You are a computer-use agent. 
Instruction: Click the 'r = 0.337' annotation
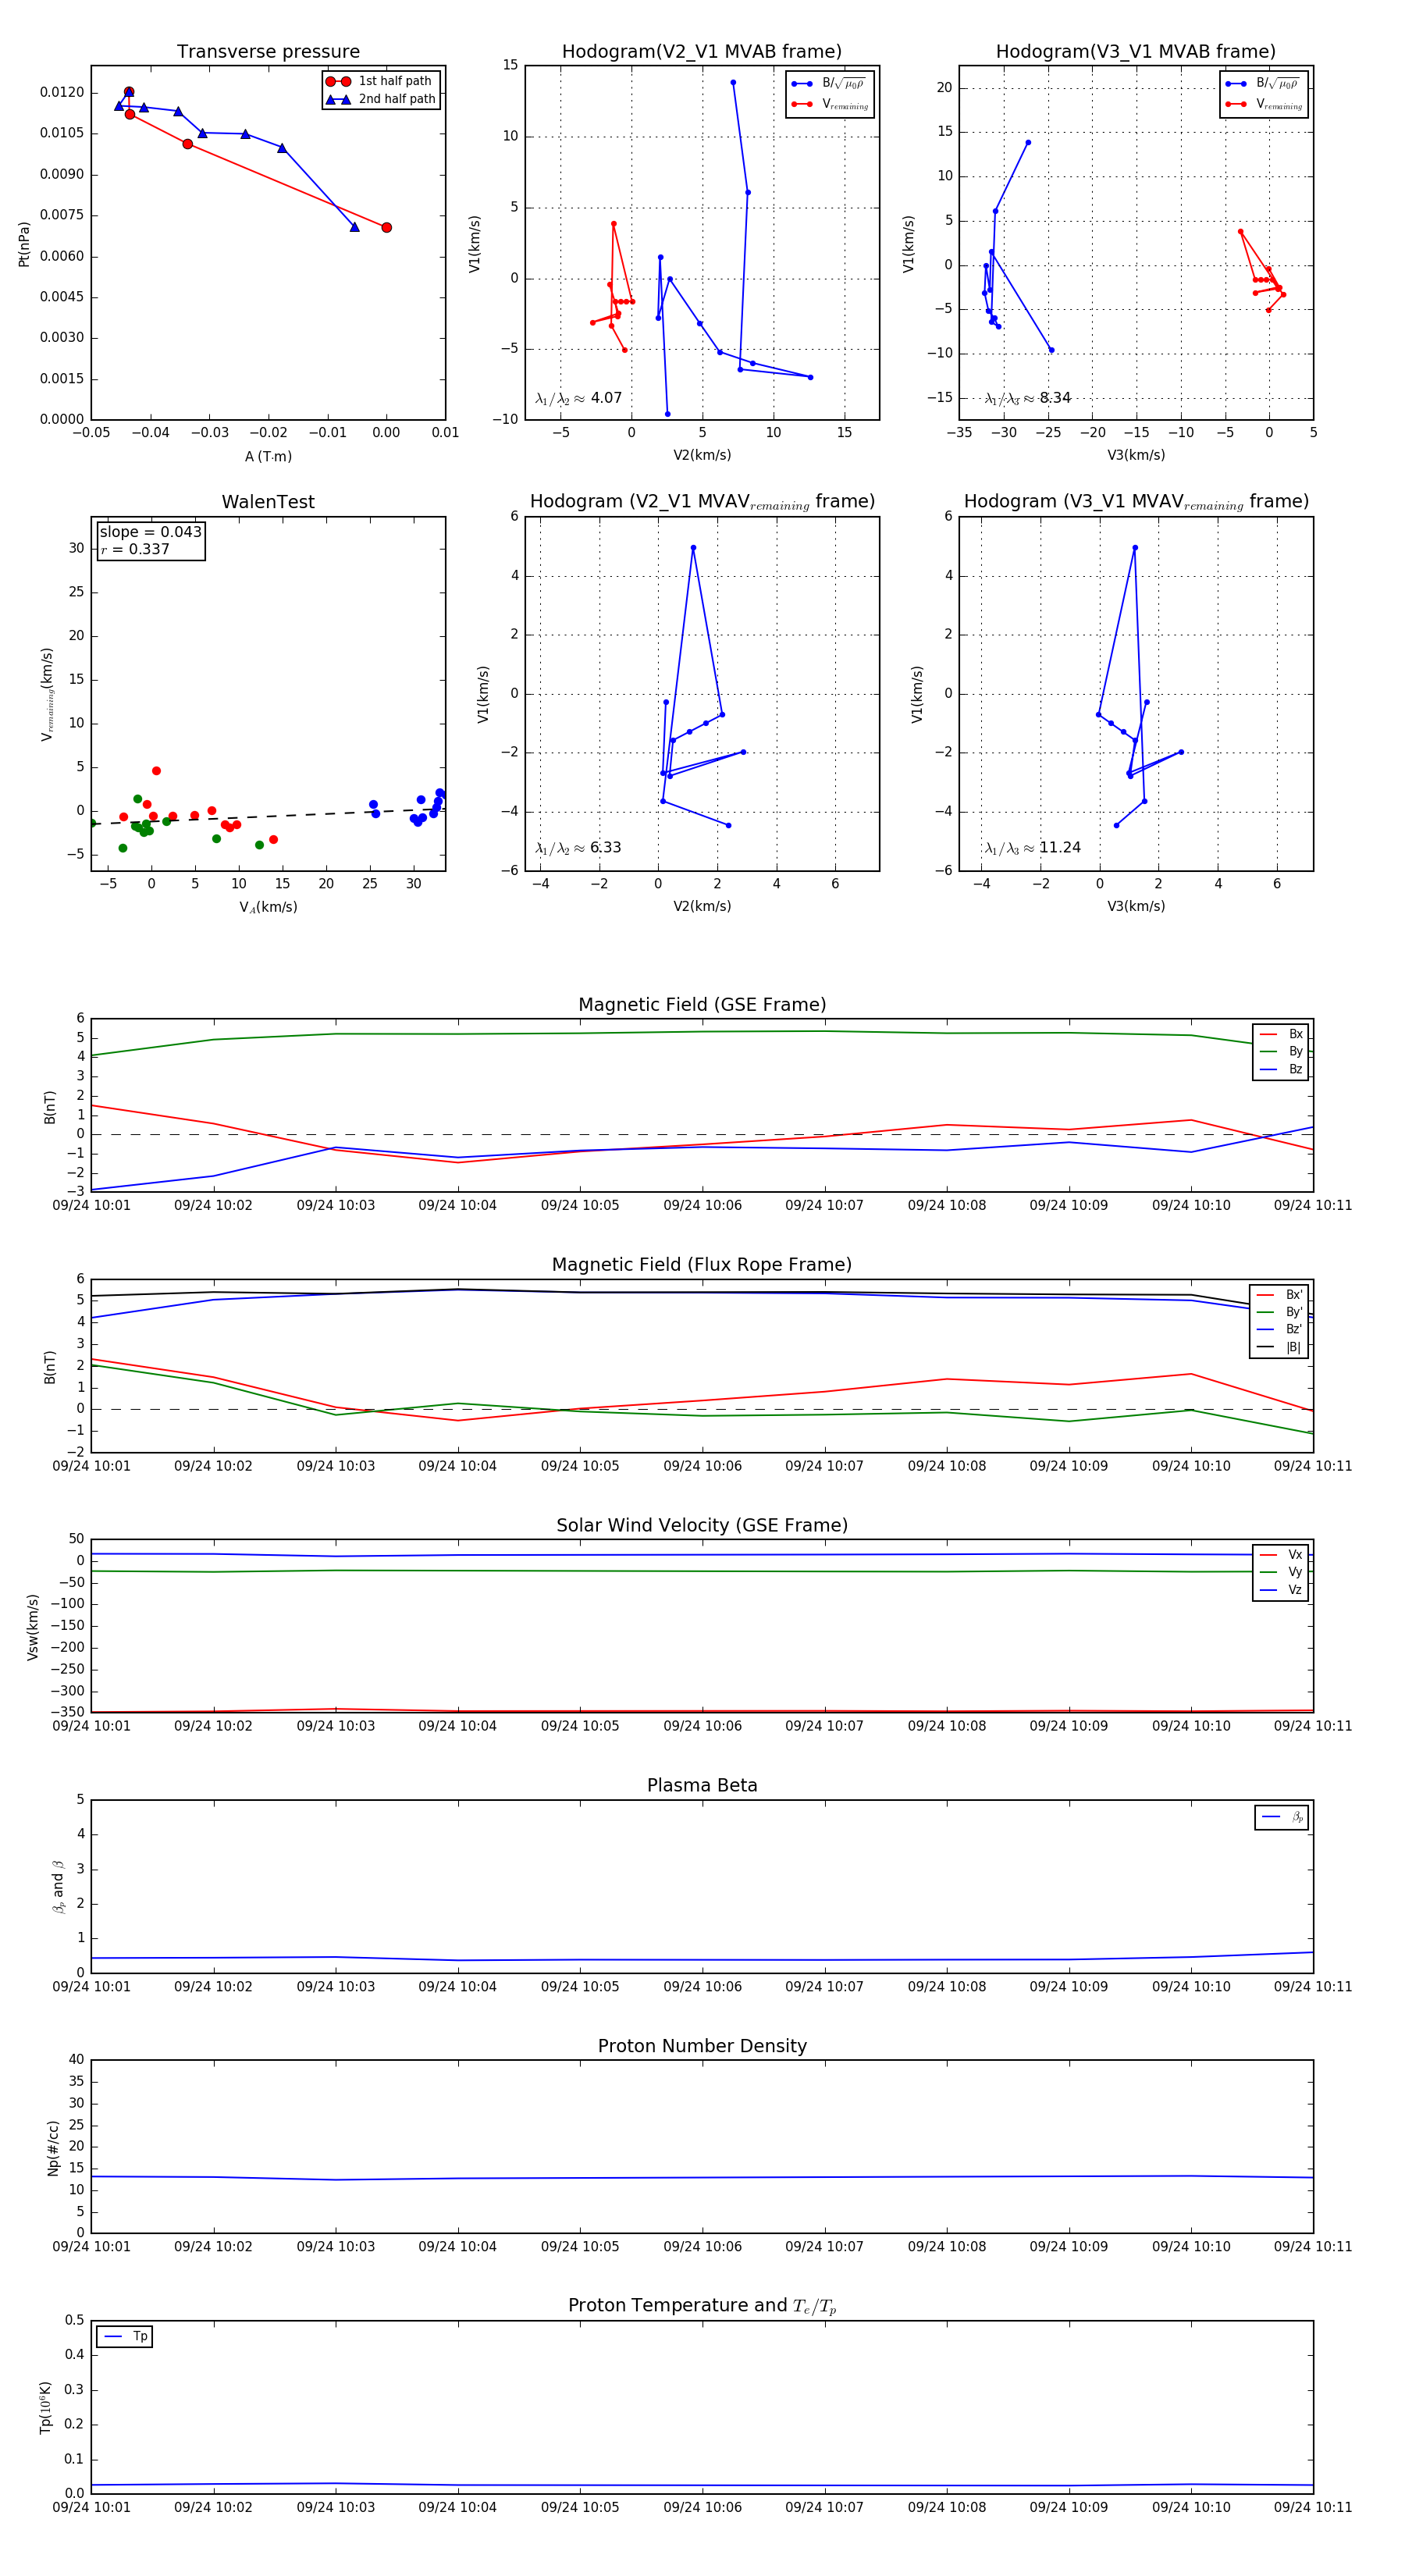135,549
